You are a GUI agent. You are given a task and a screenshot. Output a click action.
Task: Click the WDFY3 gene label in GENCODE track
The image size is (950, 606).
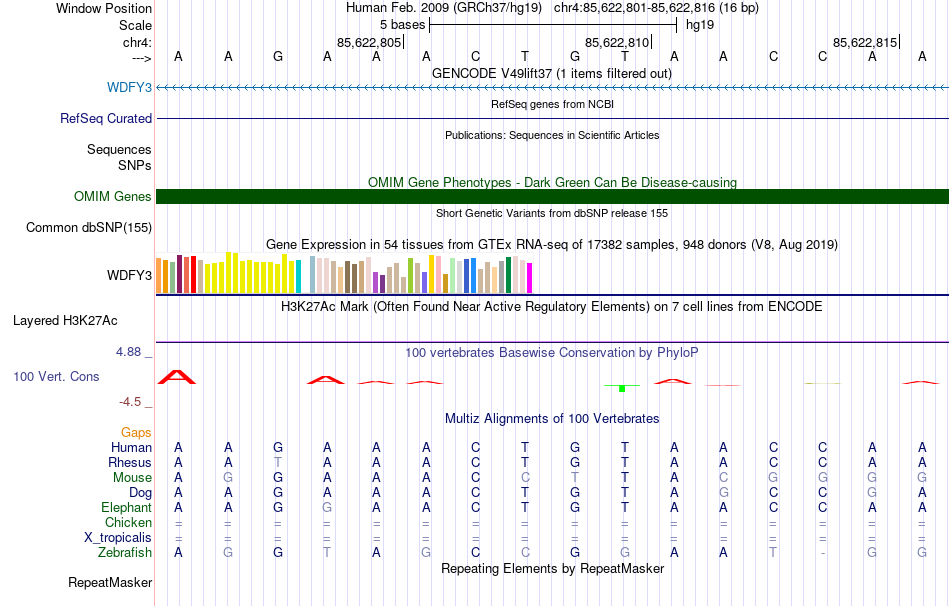click(x=129, y=87)
